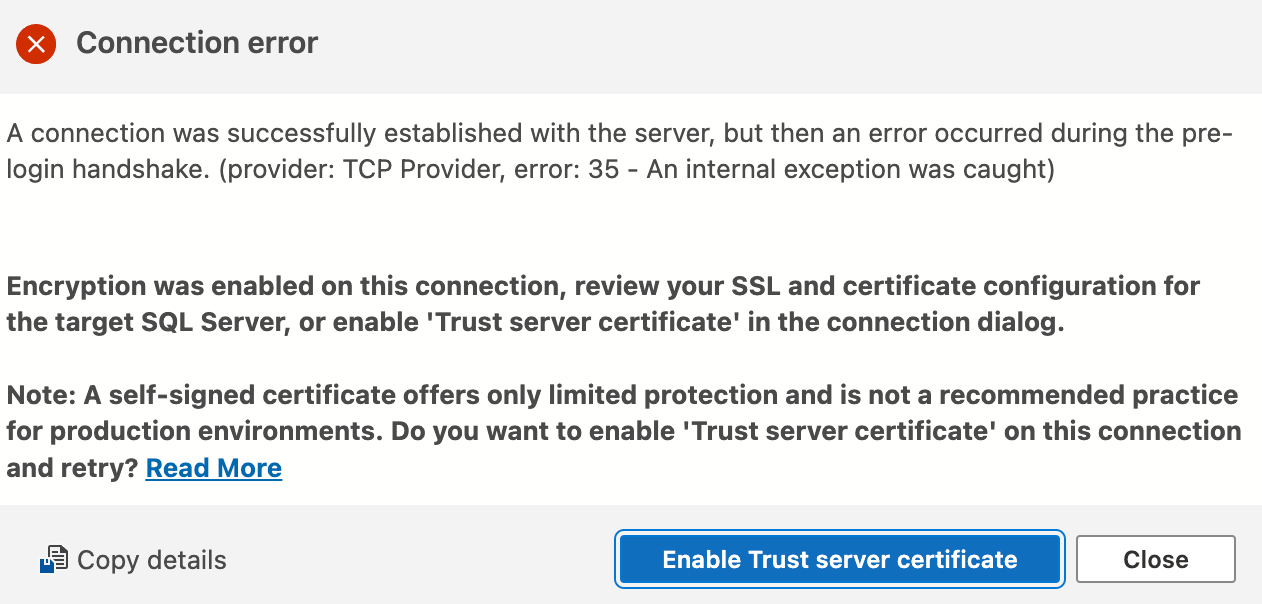Click the footer bar of the dialog
This screenshot has width=1262, height=604.
400,560
